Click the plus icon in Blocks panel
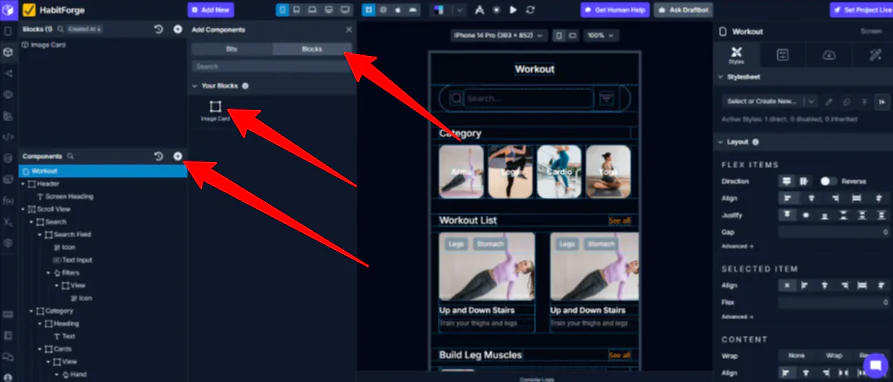This screenshot has height=382, width=893. point(178,29)
